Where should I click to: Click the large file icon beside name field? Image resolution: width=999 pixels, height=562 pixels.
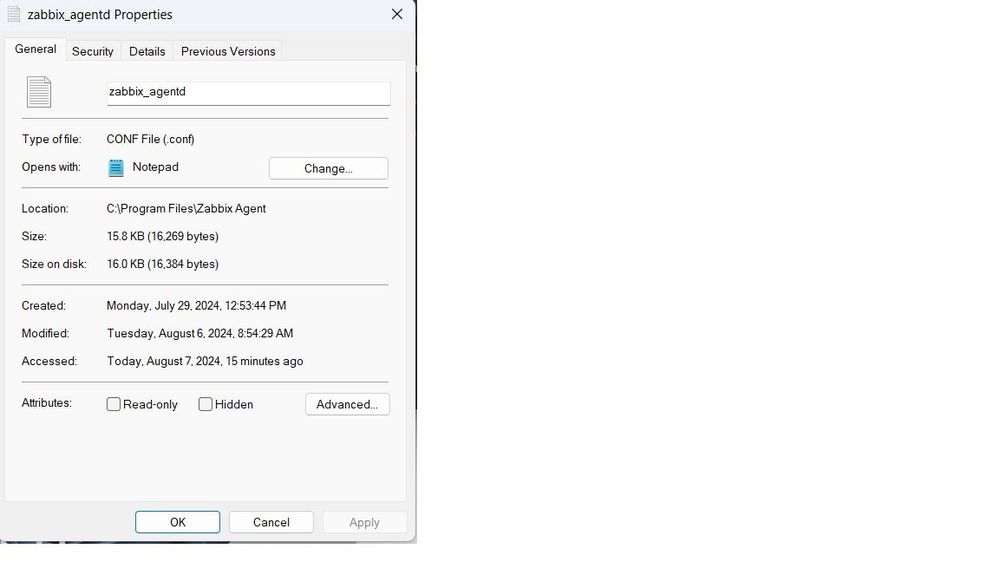tap(39, 92)
